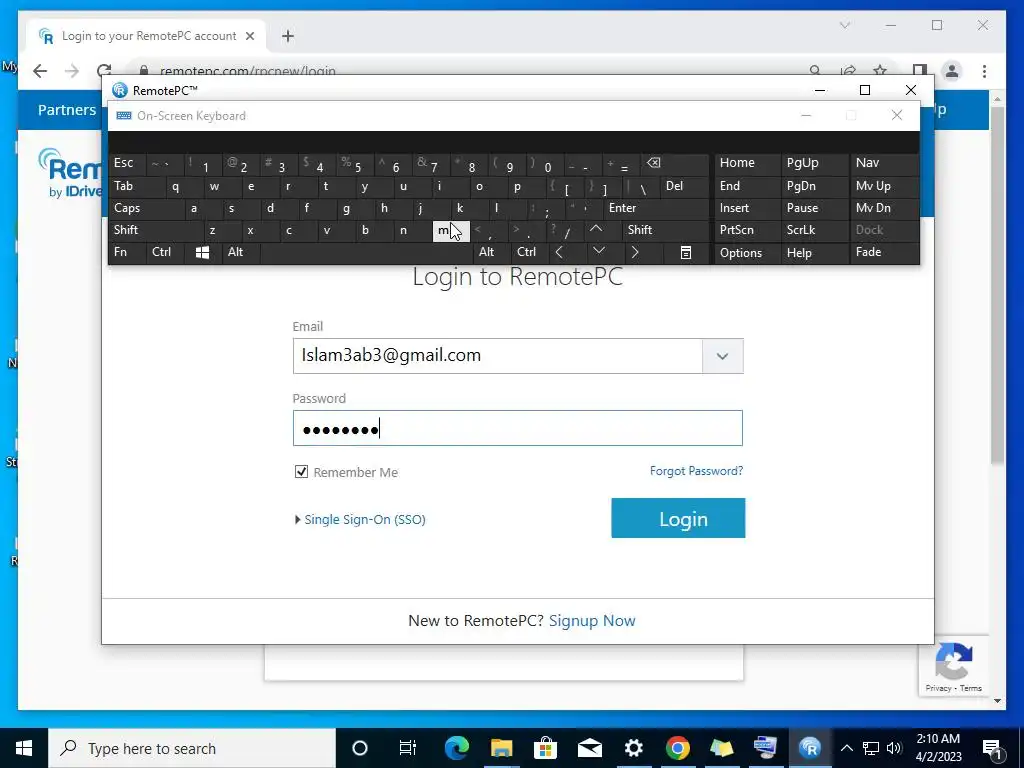
Task: Click Options key on the on-screen keyboard
Action: click(747, 253)
